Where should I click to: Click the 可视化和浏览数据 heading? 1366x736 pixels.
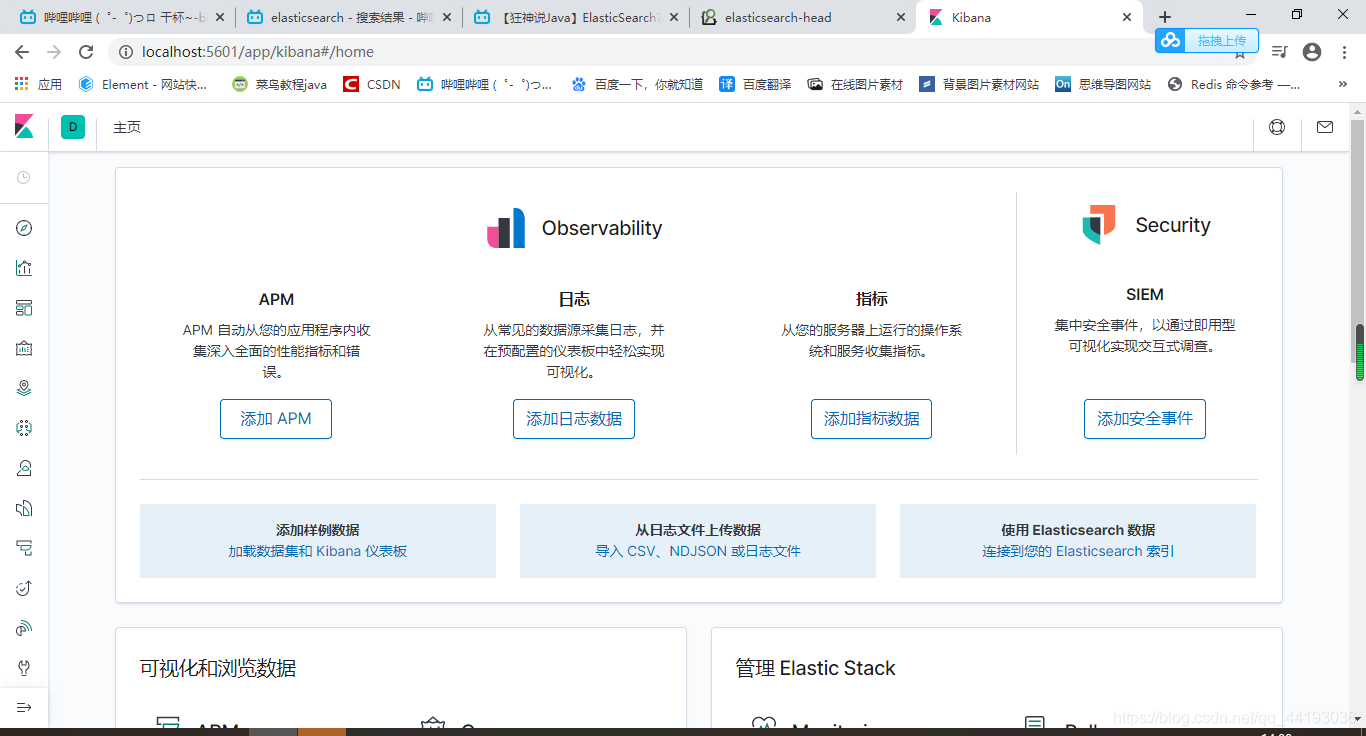pos(218,668)
